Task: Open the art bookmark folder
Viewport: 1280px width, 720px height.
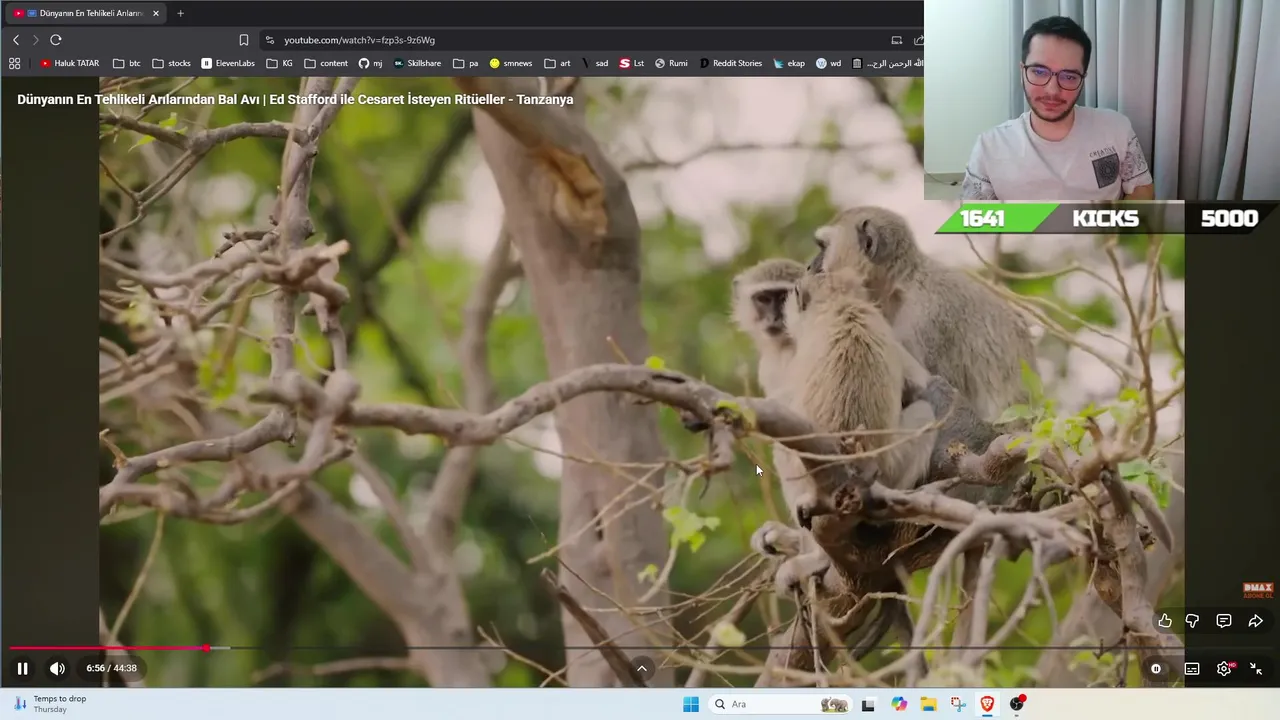Action: (x=558, y=63)
